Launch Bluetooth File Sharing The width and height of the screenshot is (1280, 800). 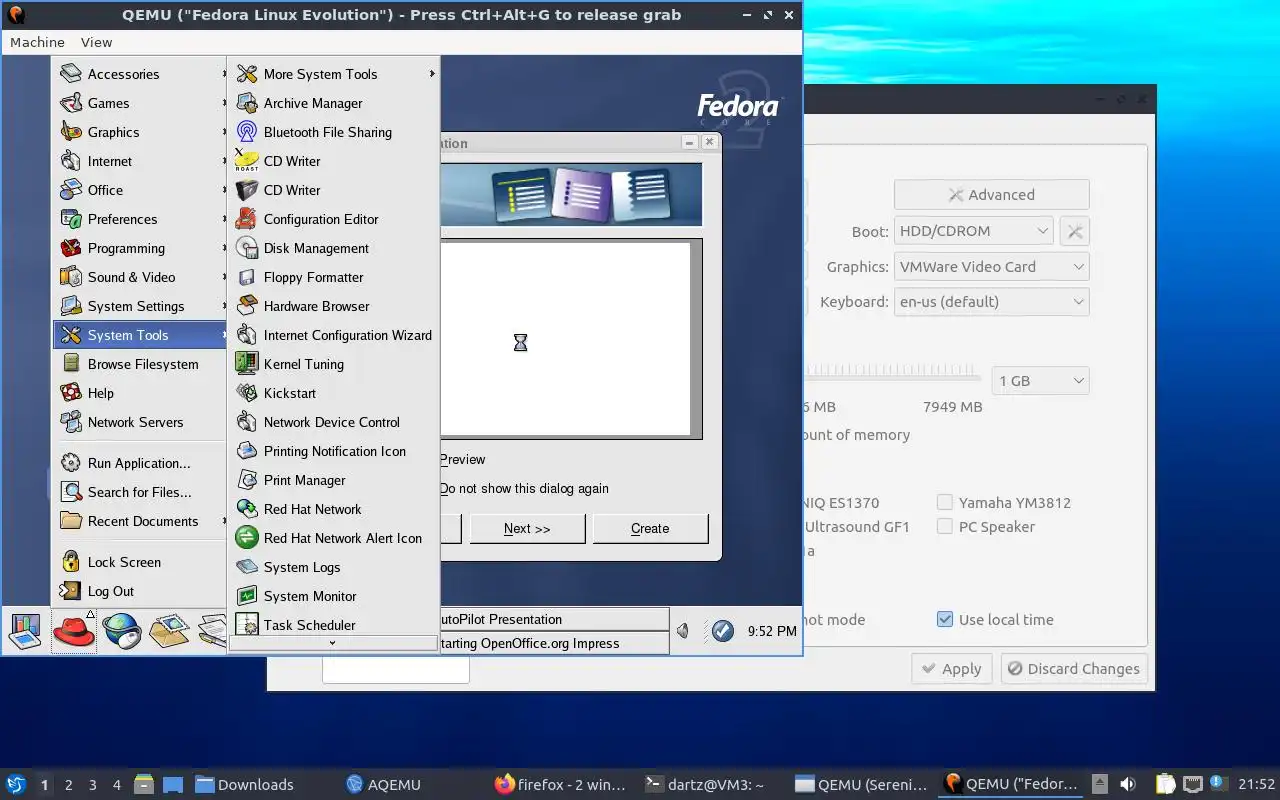tap(333, 132)
